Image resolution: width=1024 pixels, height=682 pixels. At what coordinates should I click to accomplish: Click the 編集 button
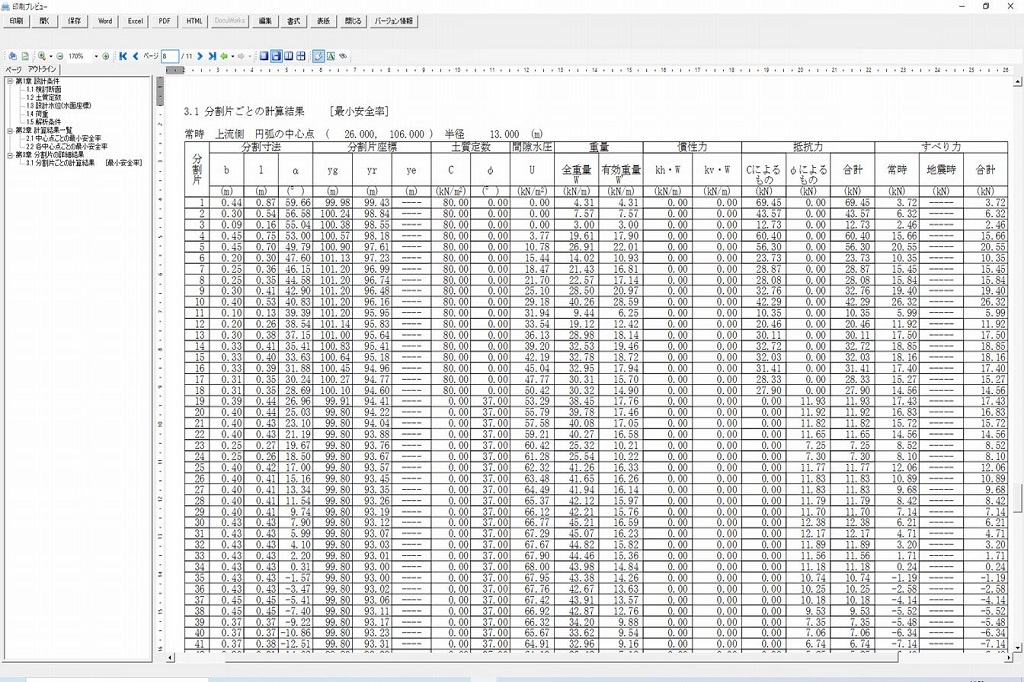click(x=265, y=21)
